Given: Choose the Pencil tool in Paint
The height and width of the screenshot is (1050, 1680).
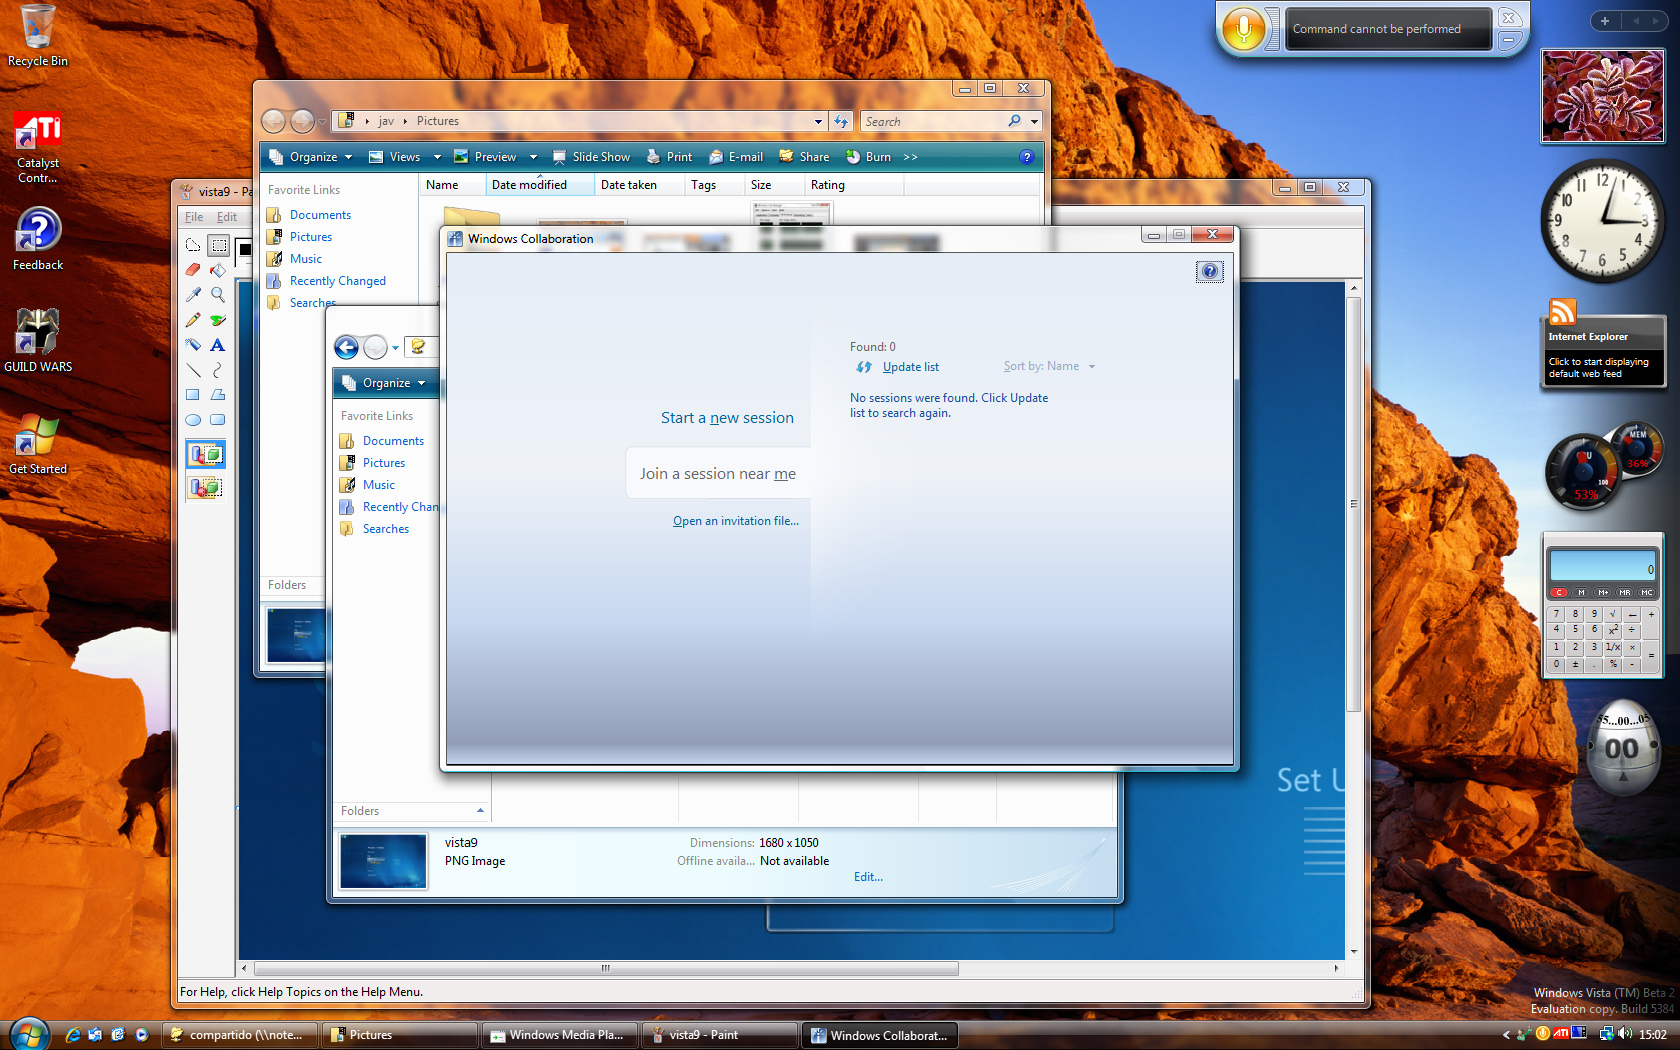Looking at the screenshot, I should 193,320.
